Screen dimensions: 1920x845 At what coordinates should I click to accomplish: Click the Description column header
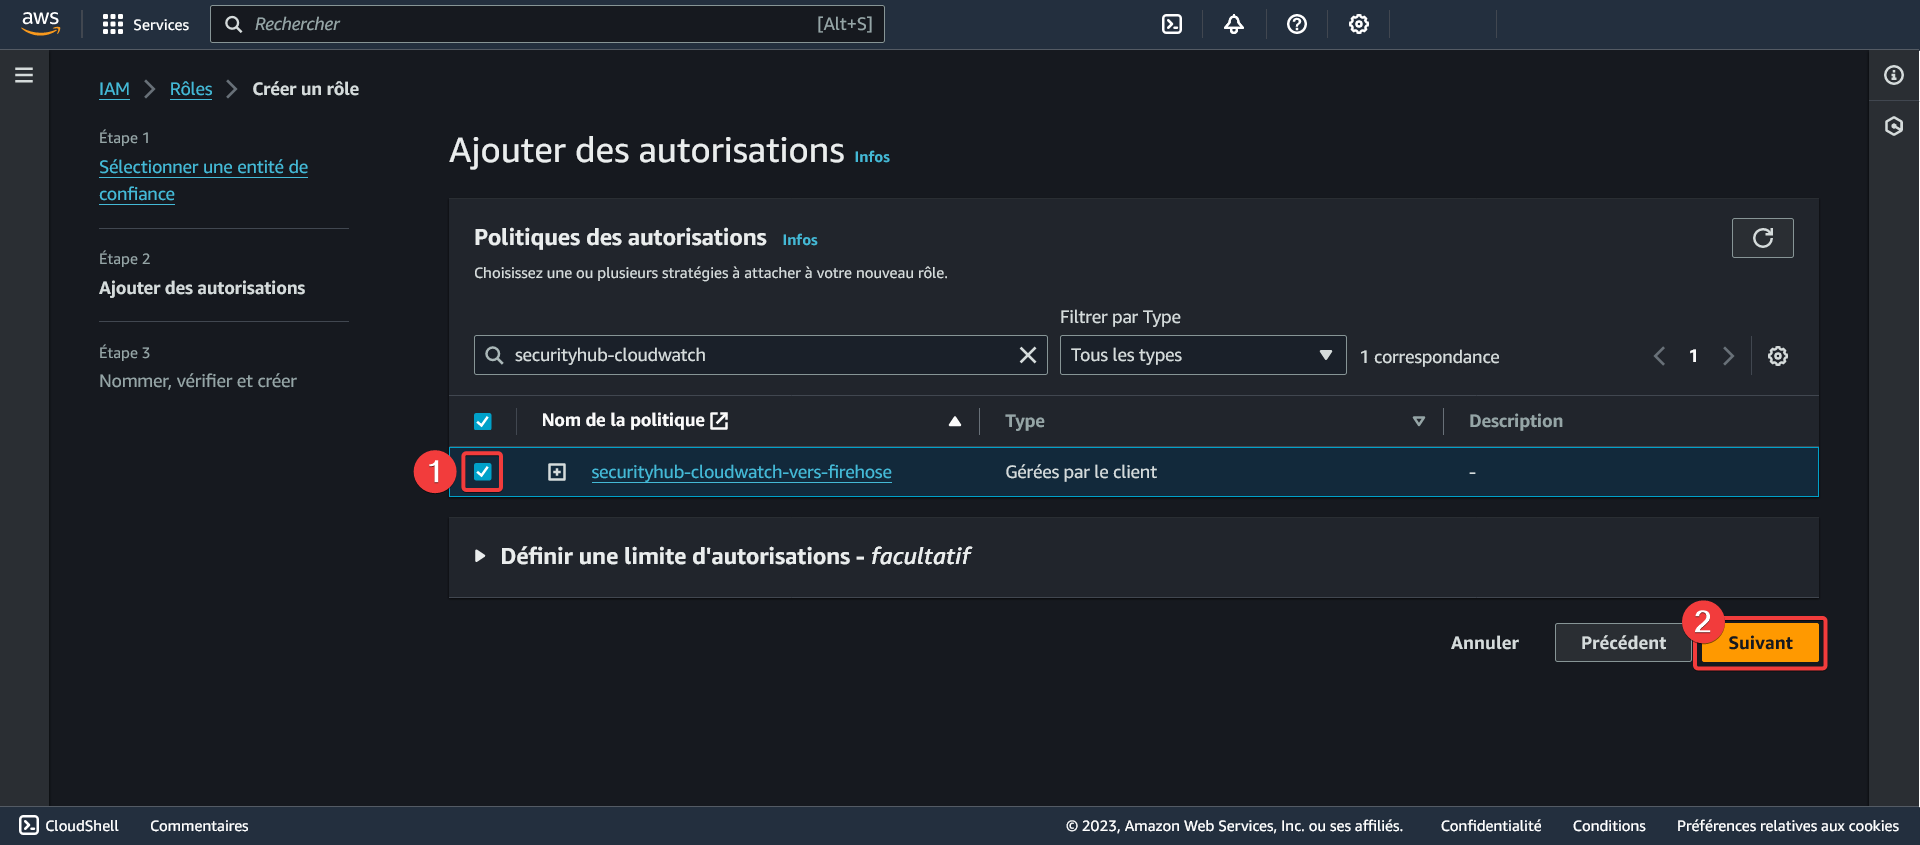point(1515,421)
